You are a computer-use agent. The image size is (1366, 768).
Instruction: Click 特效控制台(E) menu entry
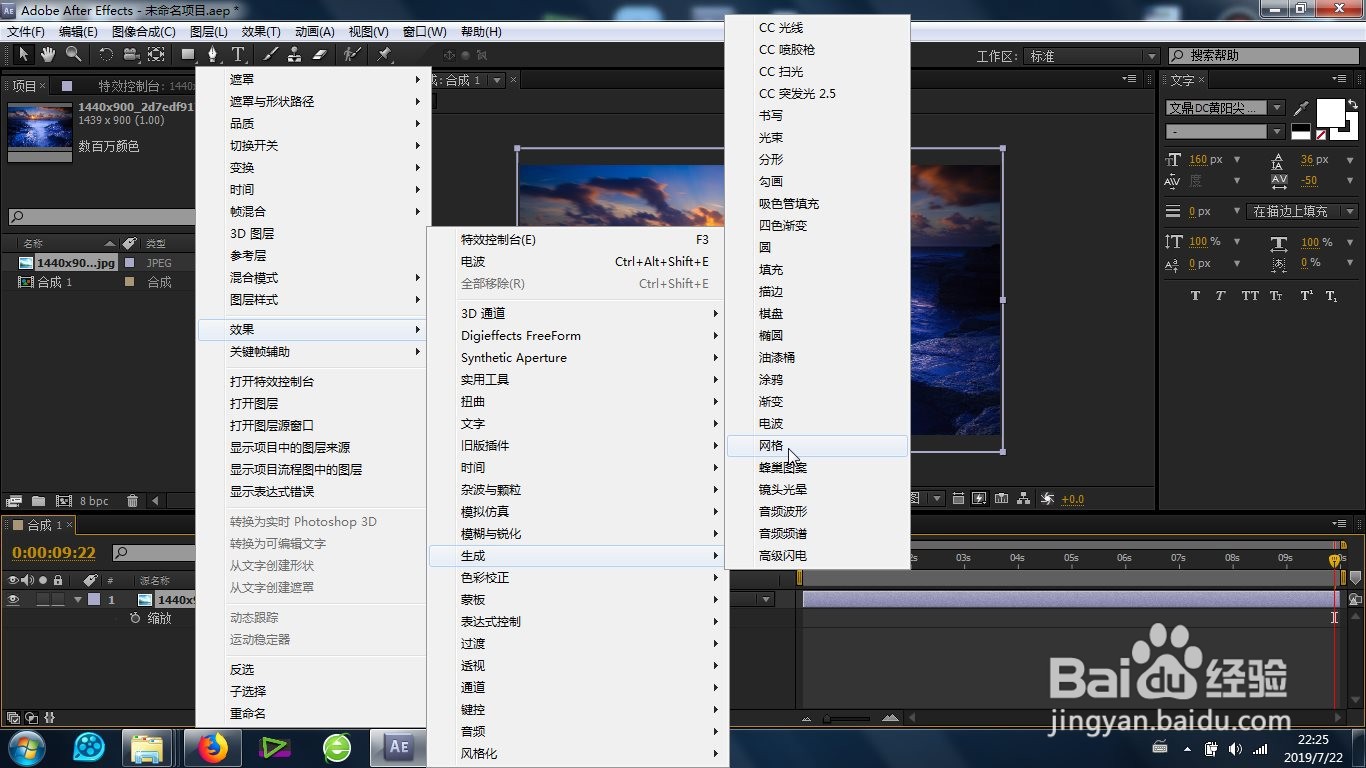tap(577, 240)
